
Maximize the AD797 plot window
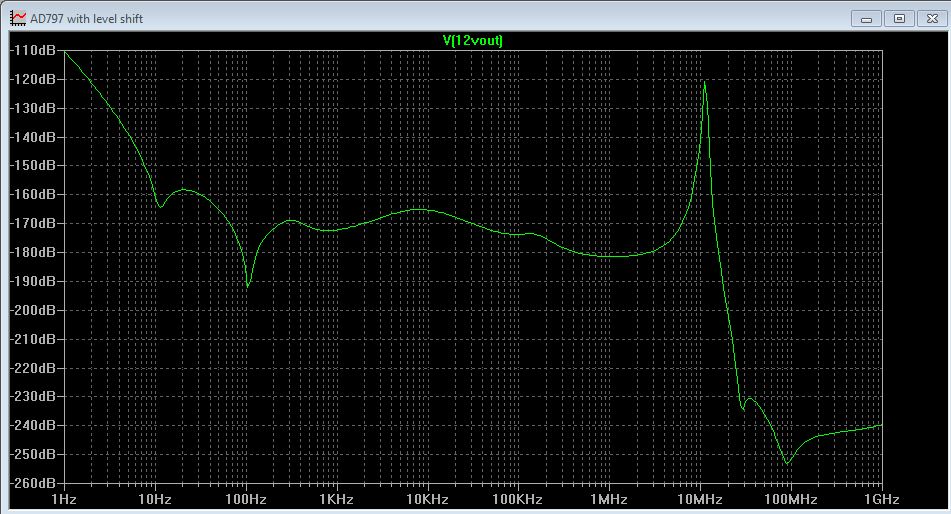coord(899,19)
